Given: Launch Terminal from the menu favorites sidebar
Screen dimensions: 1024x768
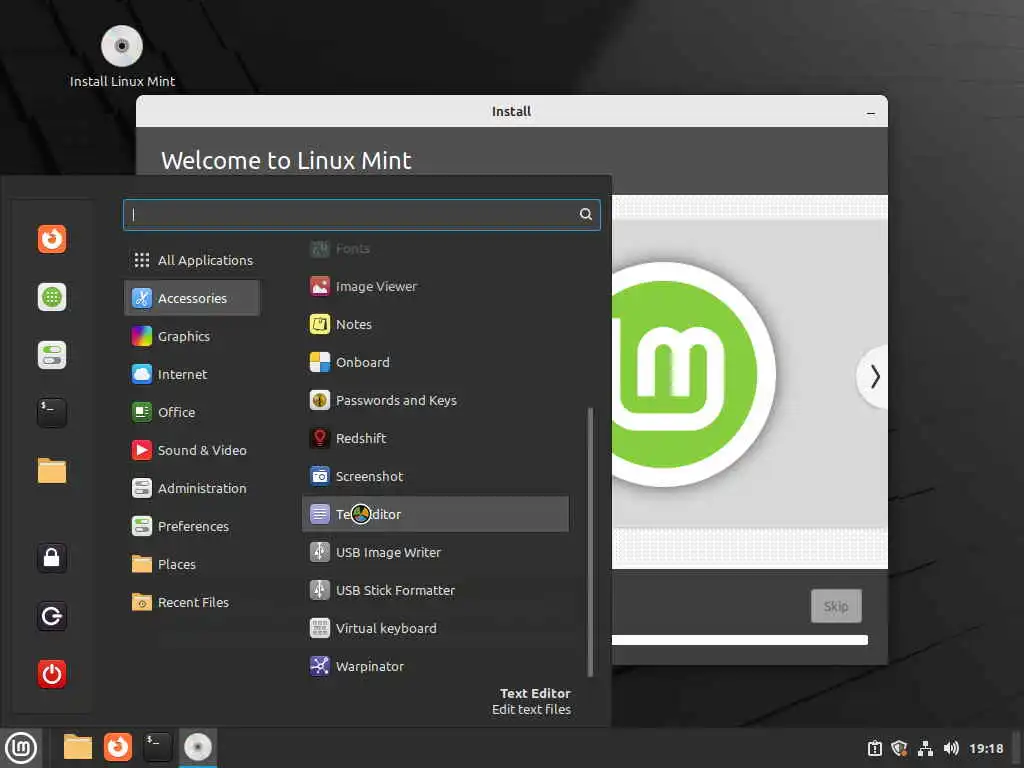Looking at the screenshot, I should pyautogui.click(x=52, y=413).
